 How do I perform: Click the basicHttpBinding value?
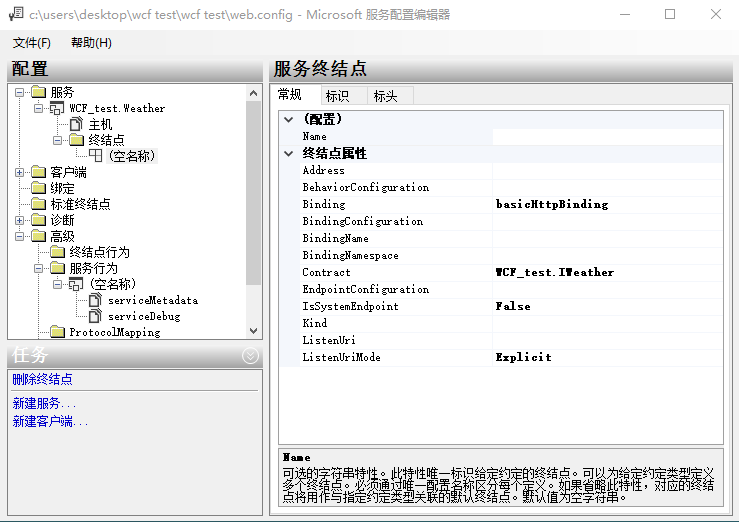point(552,204)
